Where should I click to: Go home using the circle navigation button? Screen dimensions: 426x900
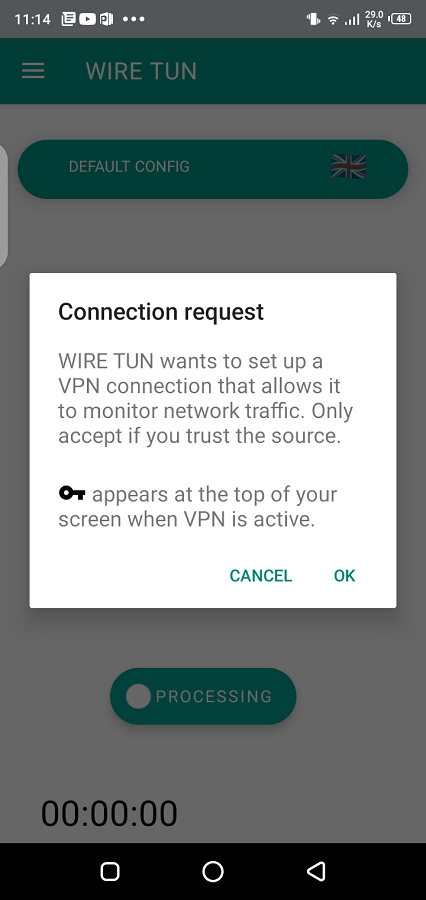213,871
